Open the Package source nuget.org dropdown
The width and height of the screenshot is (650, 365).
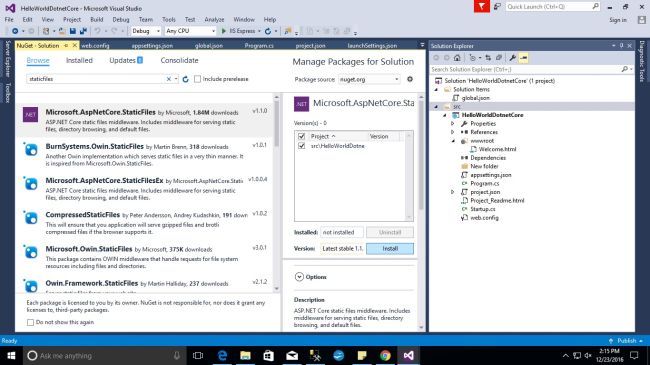[369, 79]
